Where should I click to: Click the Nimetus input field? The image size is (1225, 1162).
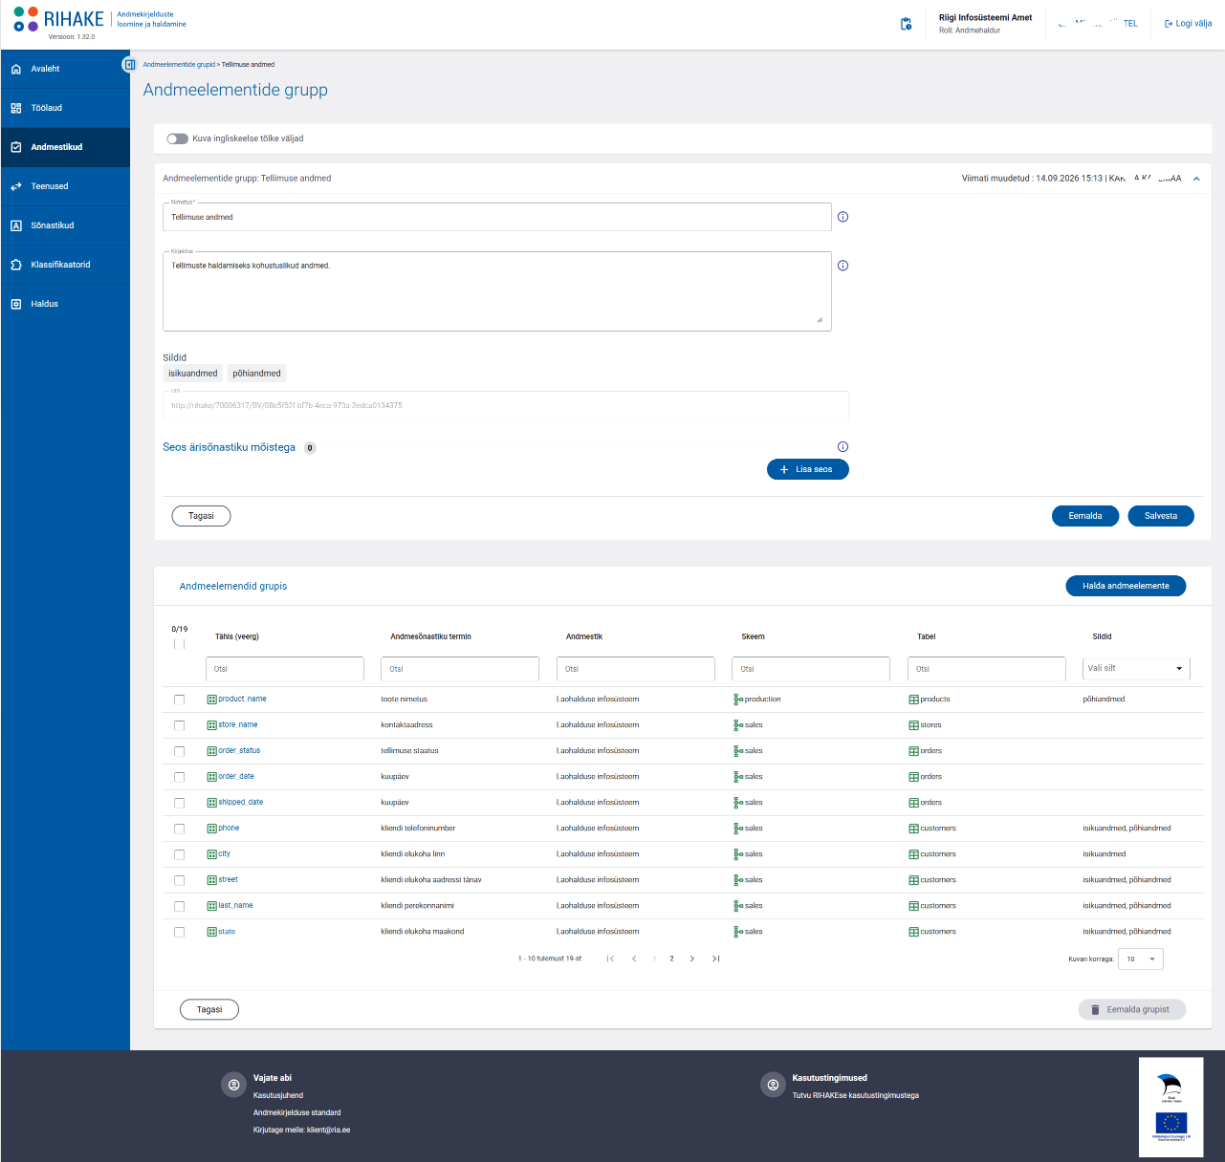pos(497,217)
